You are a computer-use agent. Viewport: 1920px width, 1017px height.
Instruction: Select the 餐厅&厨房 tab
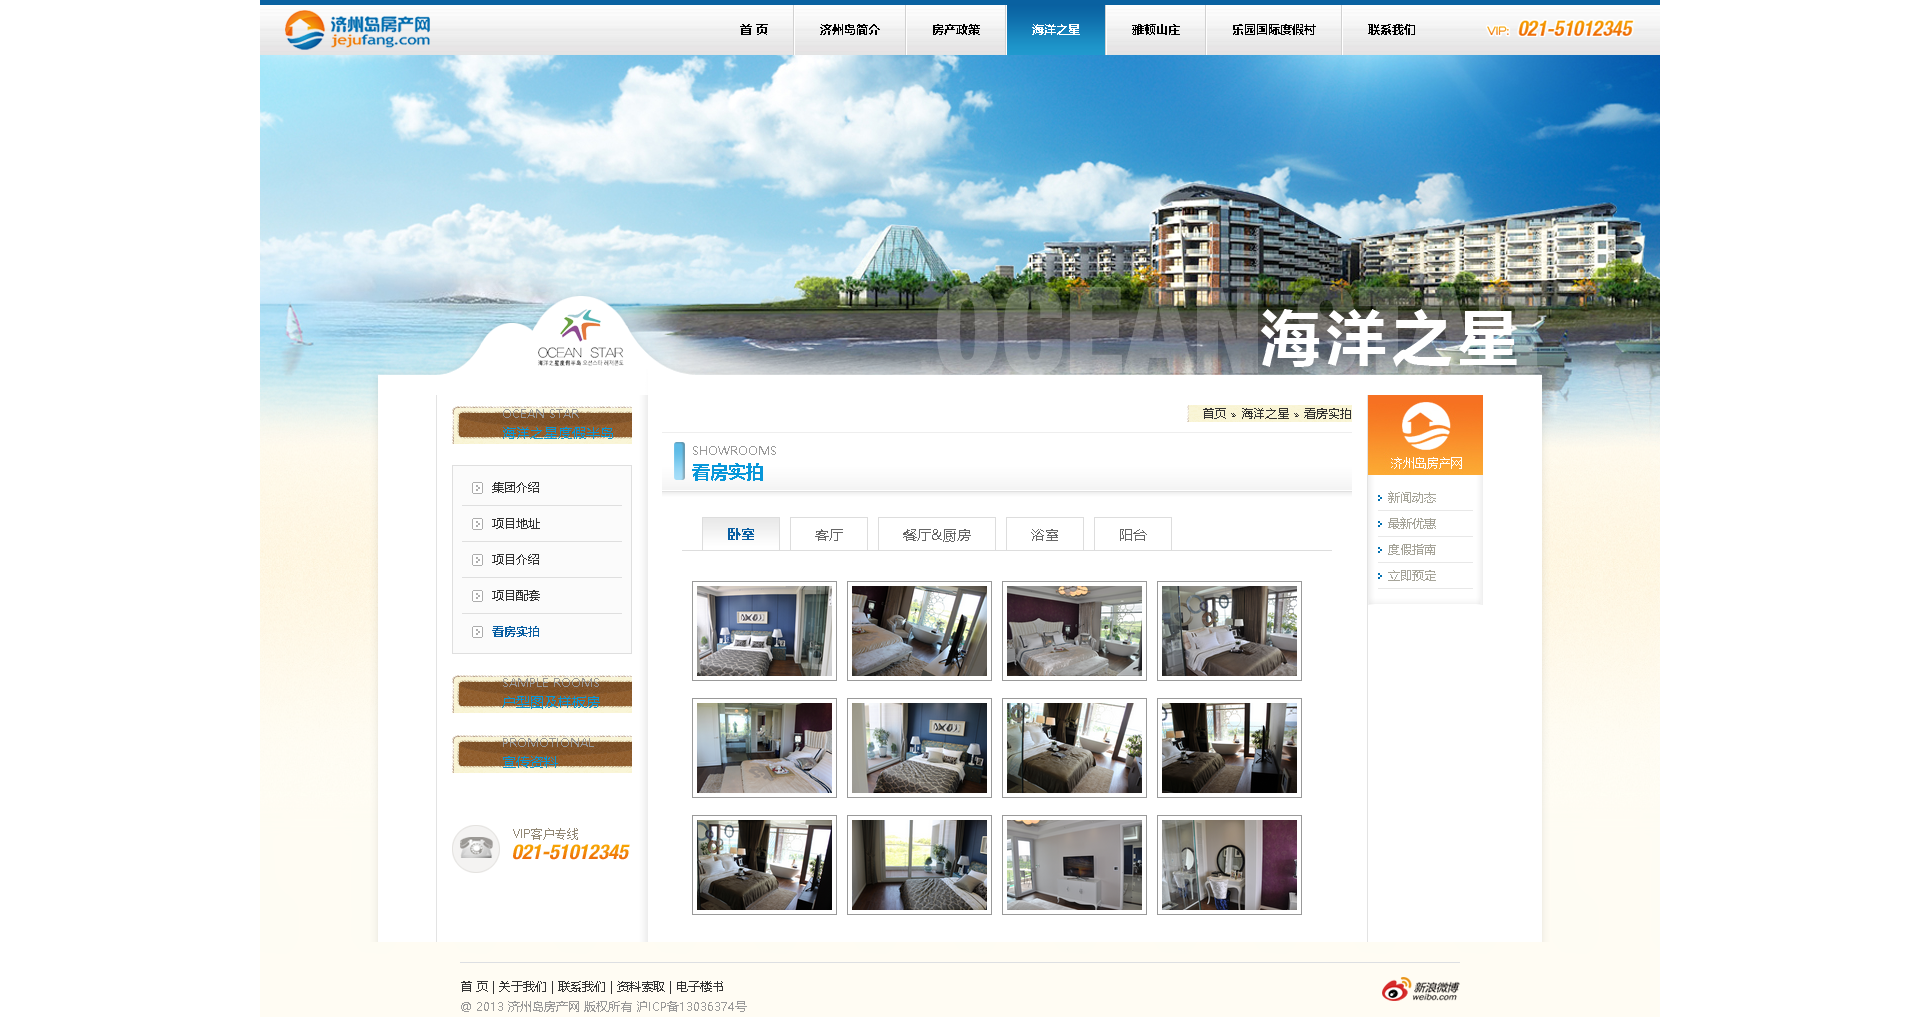point(936,535)
